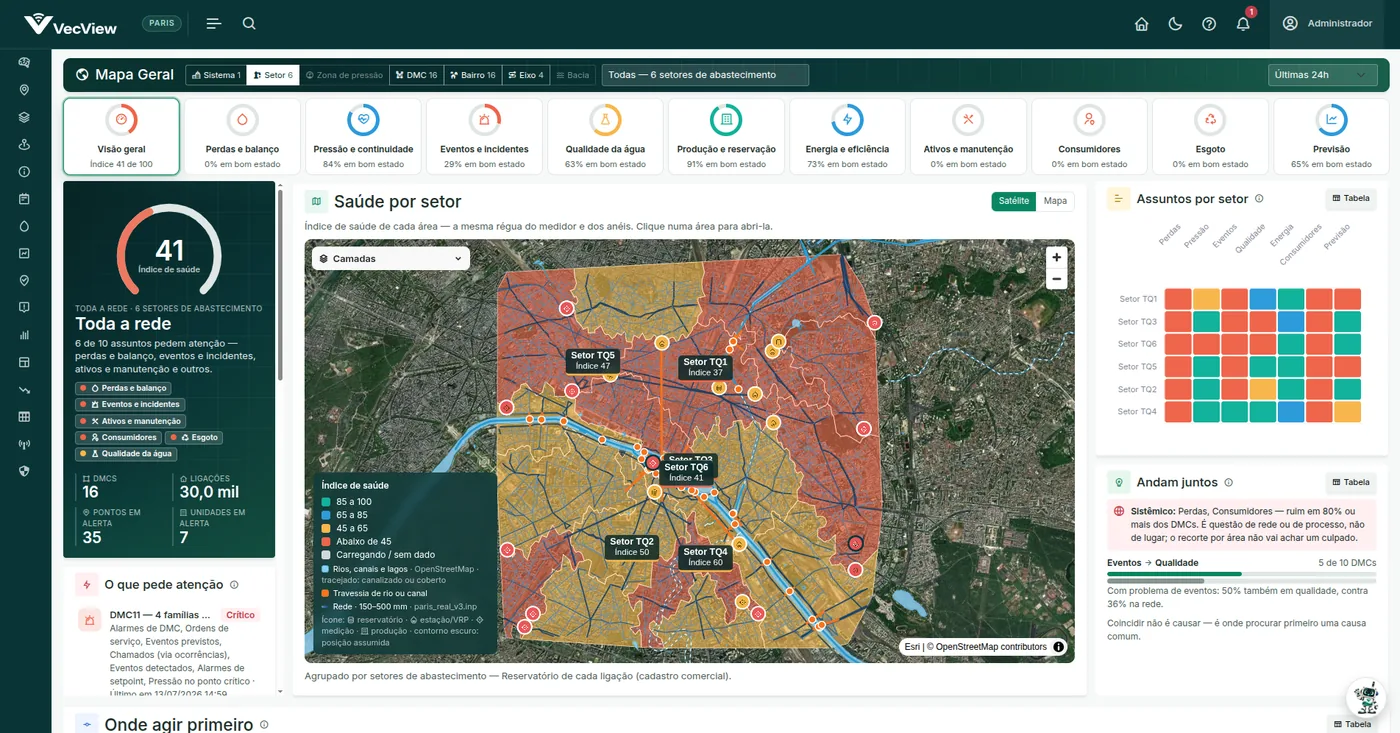
Task: Expand the Camadas layers dropdown
Action: 391,259
